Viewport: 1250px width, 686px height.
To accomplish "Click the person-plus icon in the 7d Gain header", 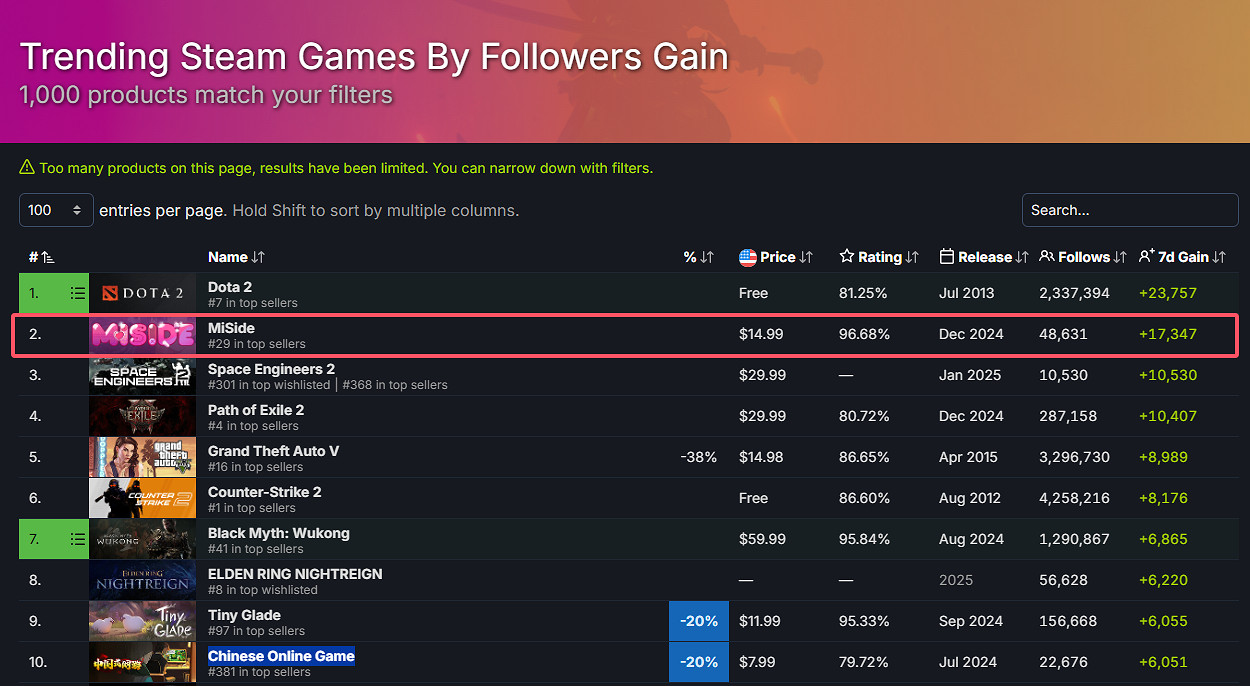I will click(1145, 255).
